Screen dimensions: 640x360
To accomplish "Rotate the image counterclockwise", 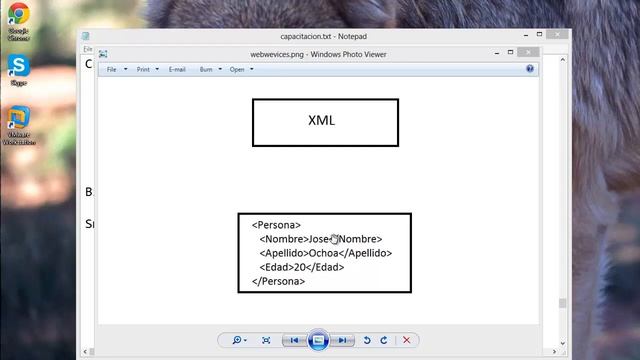I will click(367, 340).
